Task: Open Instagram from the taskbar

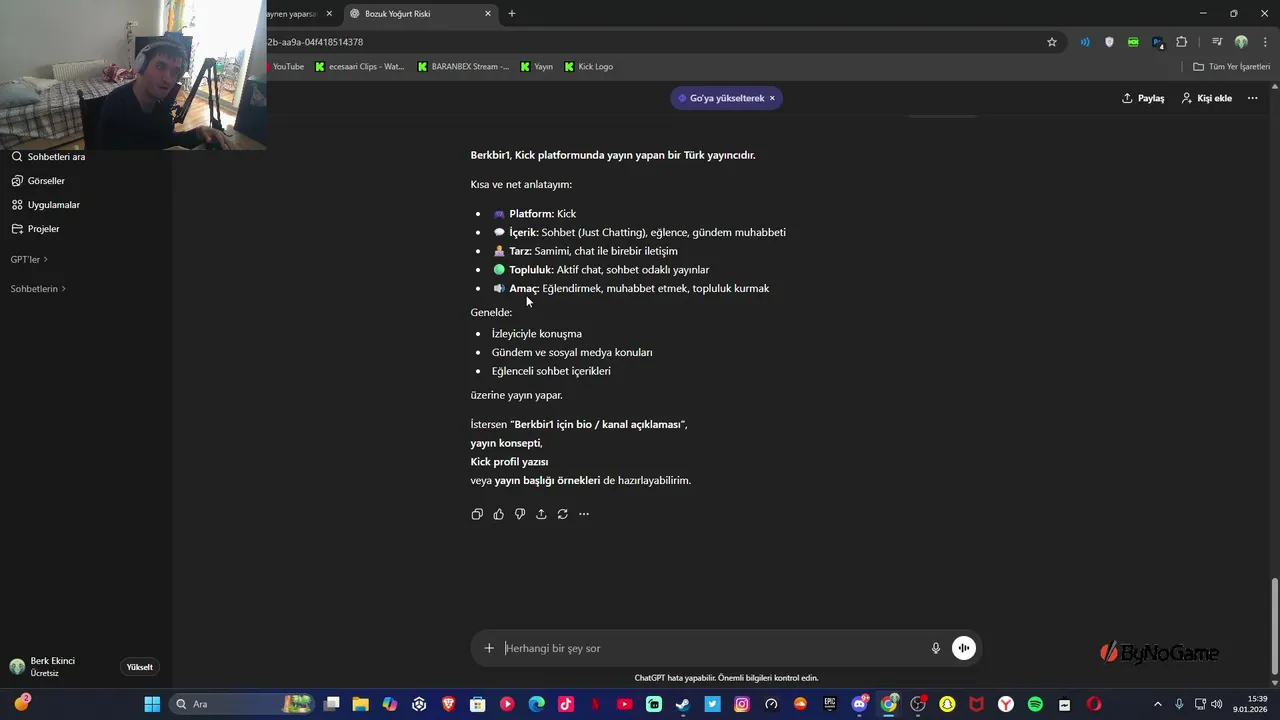Action: coord(742,704)
